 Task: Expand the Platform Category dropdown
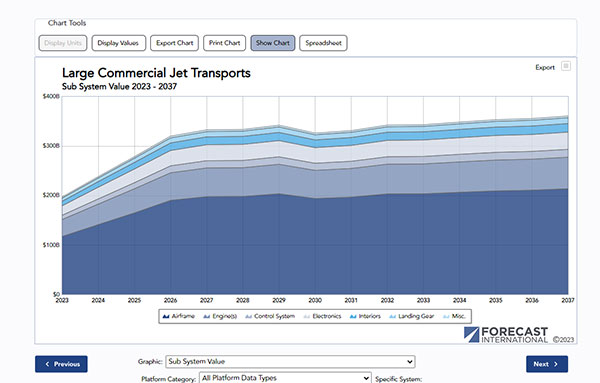[285, 378]
